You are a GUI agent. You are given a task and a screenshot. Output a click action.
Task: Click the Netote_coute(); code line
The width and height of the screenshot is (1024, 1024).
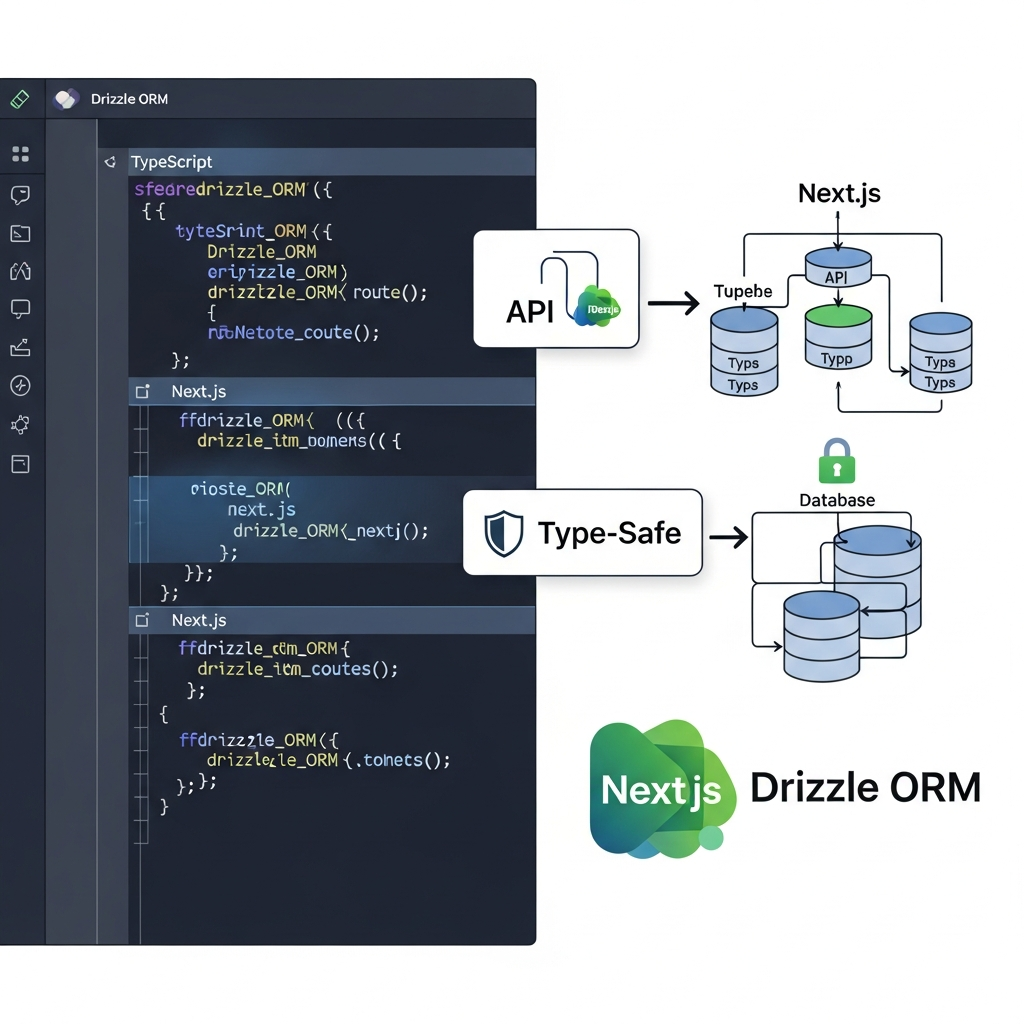(293, 333)
